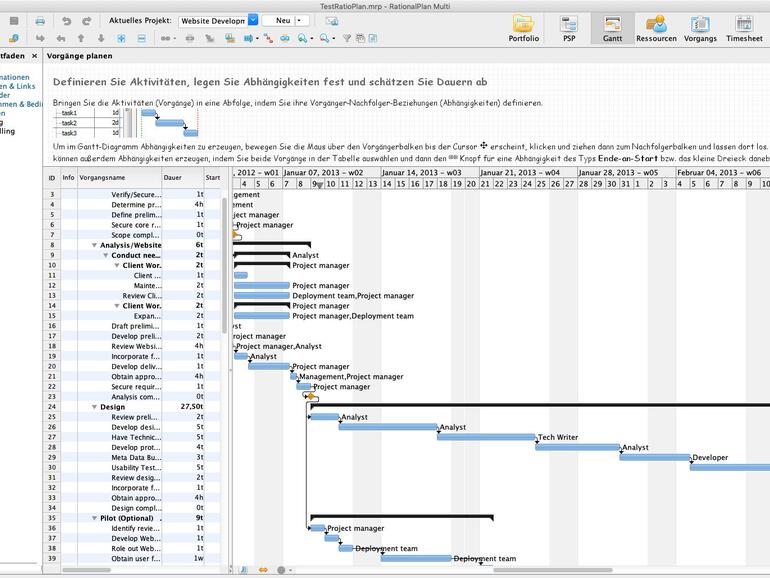Click the unlink tasks icon

190,38
